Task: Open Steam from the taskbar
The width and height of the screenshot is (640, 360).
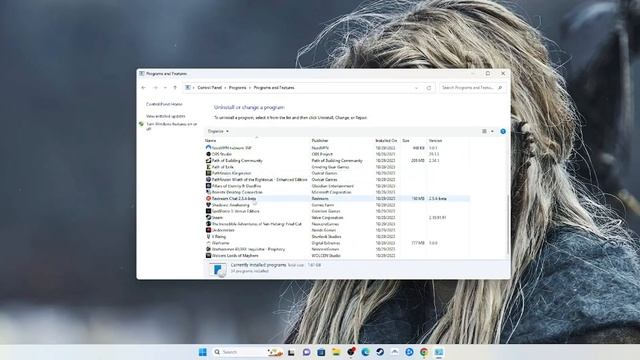Action: [380, 352]
